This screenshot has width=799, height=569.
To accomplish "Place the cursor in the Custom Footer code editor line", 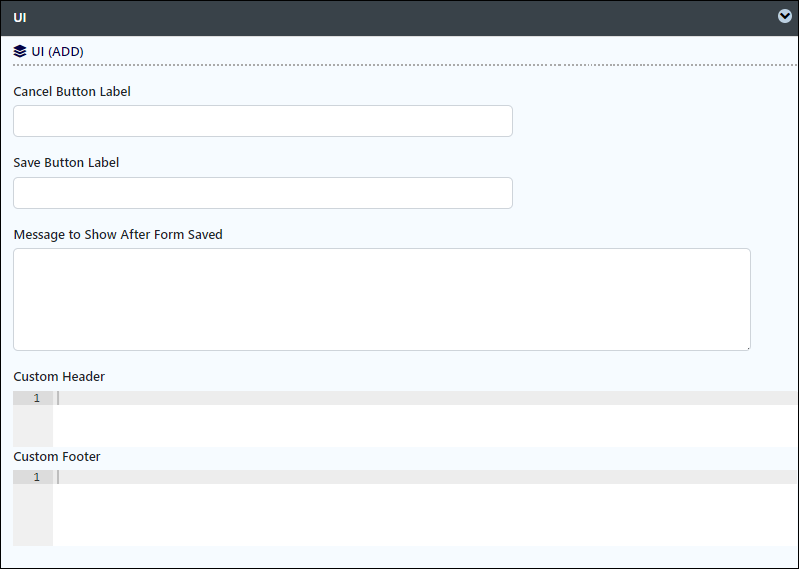I will click(x=425, y=477).
